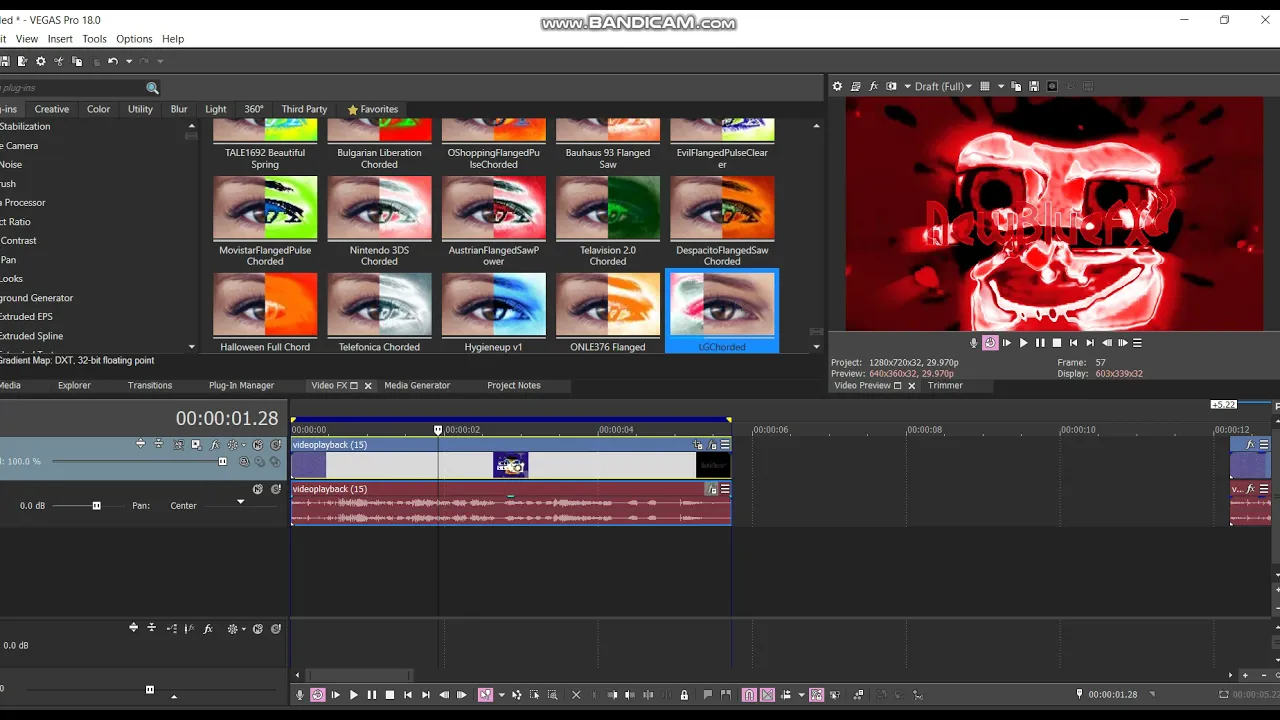
Task: Switch to the Explorer tab
Action: [74, 386]
